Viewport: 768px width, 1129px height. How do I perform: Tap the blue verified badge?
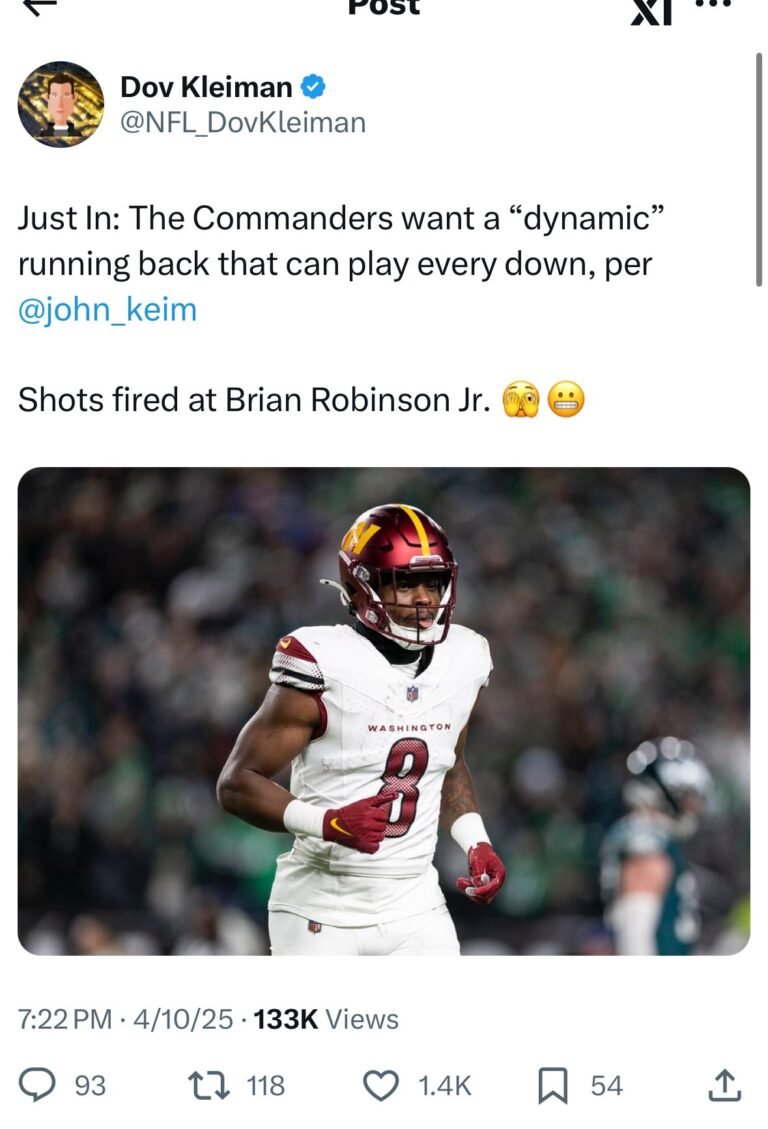point(312,87)
